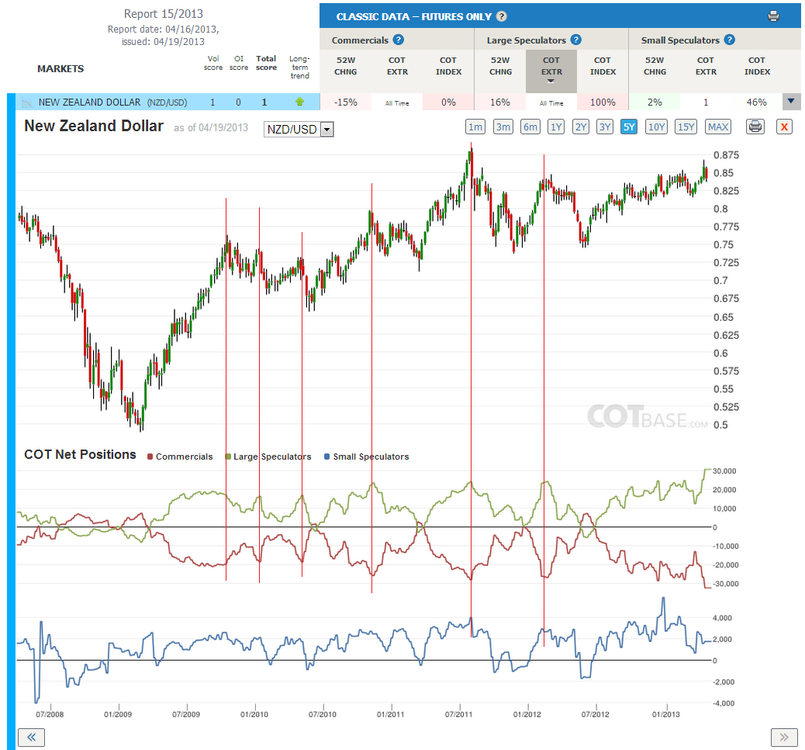
Task: Click Small Speculators COT INDEX column header
Action: pyautogui.click(x=757, y=66)
